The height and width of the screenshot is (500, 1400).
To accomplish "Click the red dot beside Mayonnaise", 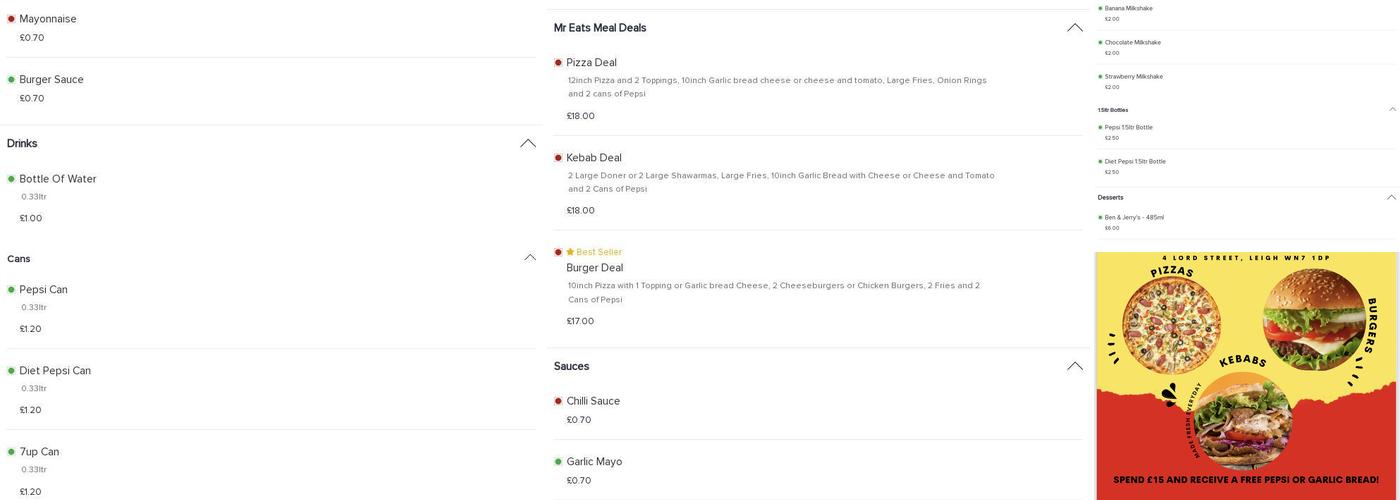I will (11, 19).
